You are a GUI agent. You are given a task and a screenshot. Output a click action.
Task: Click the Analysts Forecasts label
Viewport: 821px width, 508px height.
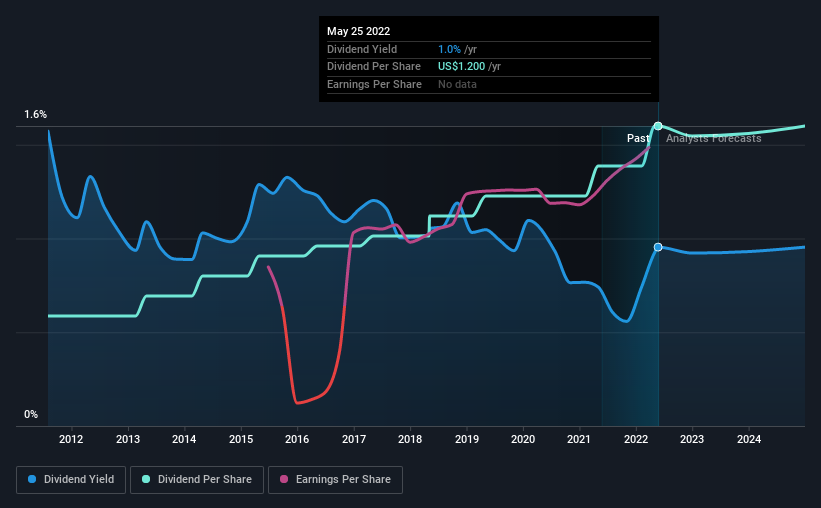point(714,138)
